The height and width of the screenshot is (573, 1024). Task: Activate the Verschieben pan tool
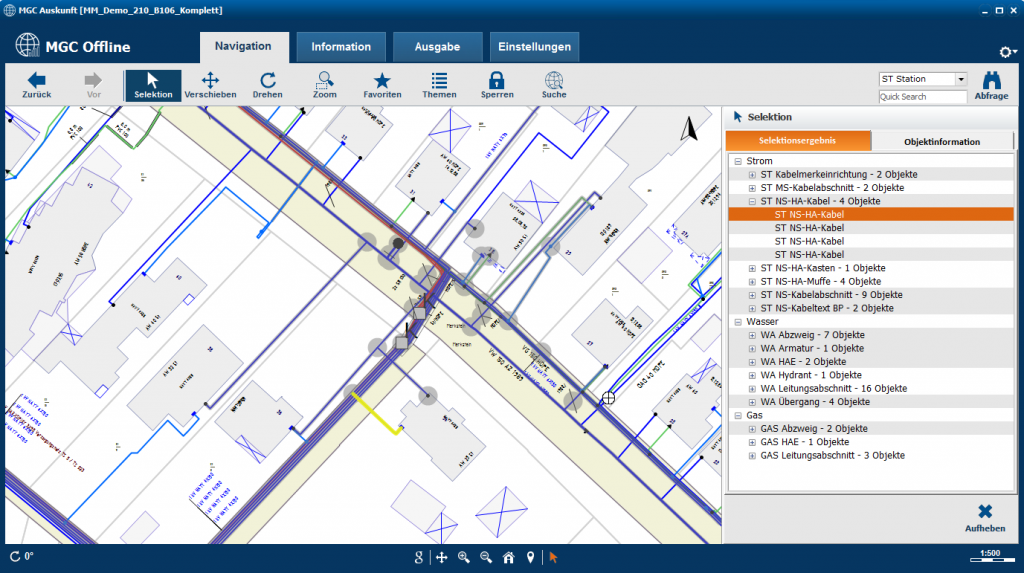point(210,81)
